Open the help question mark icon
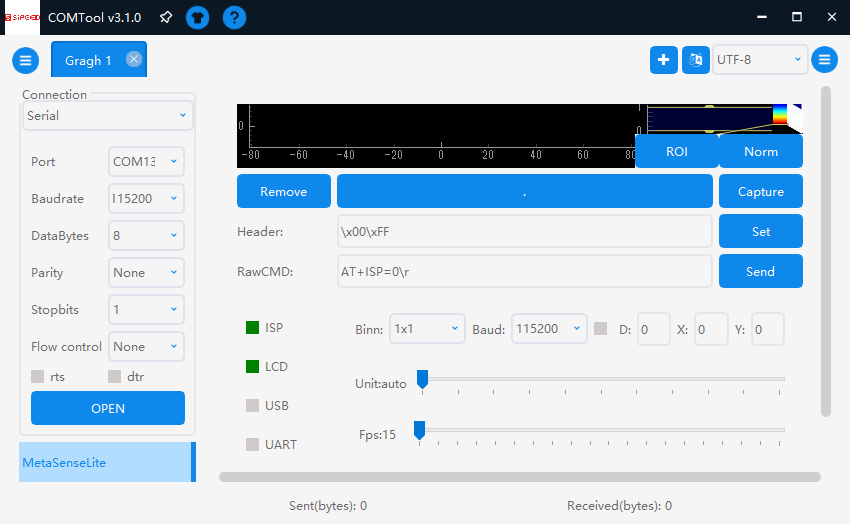The image size is (850, 524). pyautogui.click(x=234, y=17)
